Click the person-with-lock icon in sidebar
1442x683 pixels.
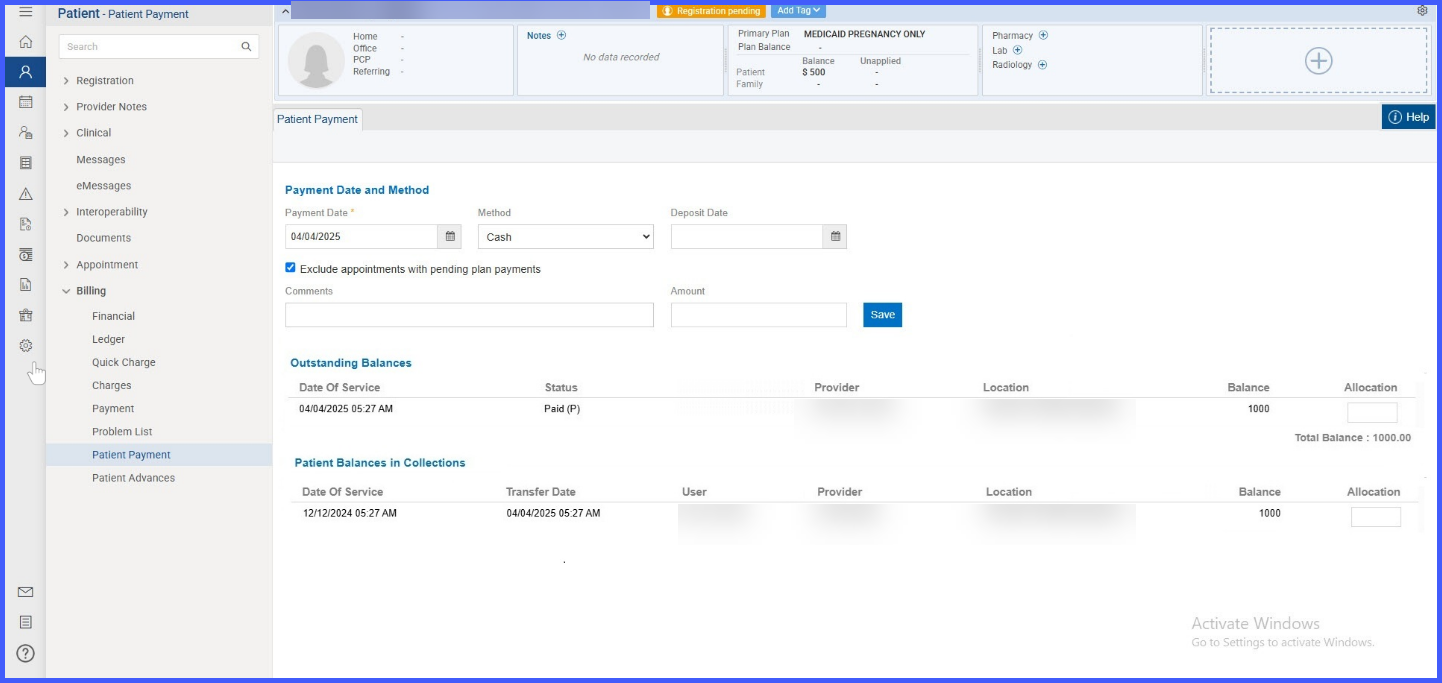26,132
